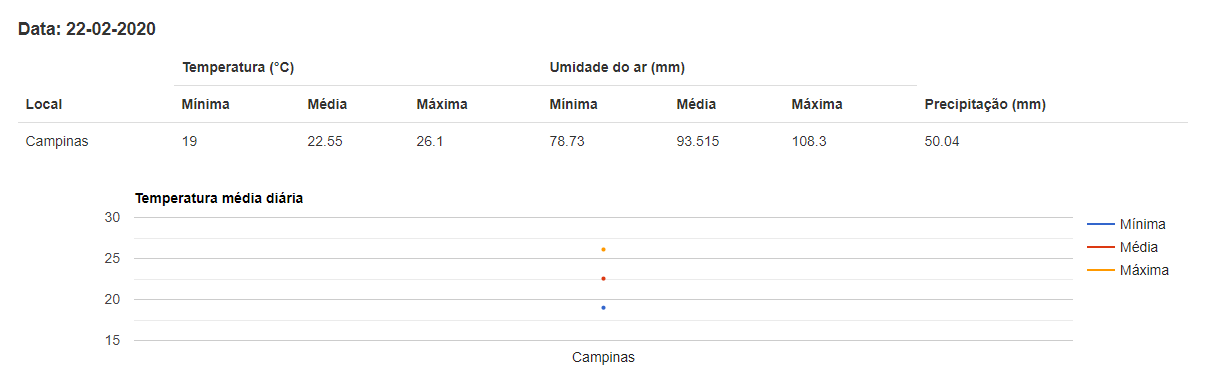Click the temperature Média value 22.55
The height and width of the screenshot is (367, 1210).
tap(325, 141)
